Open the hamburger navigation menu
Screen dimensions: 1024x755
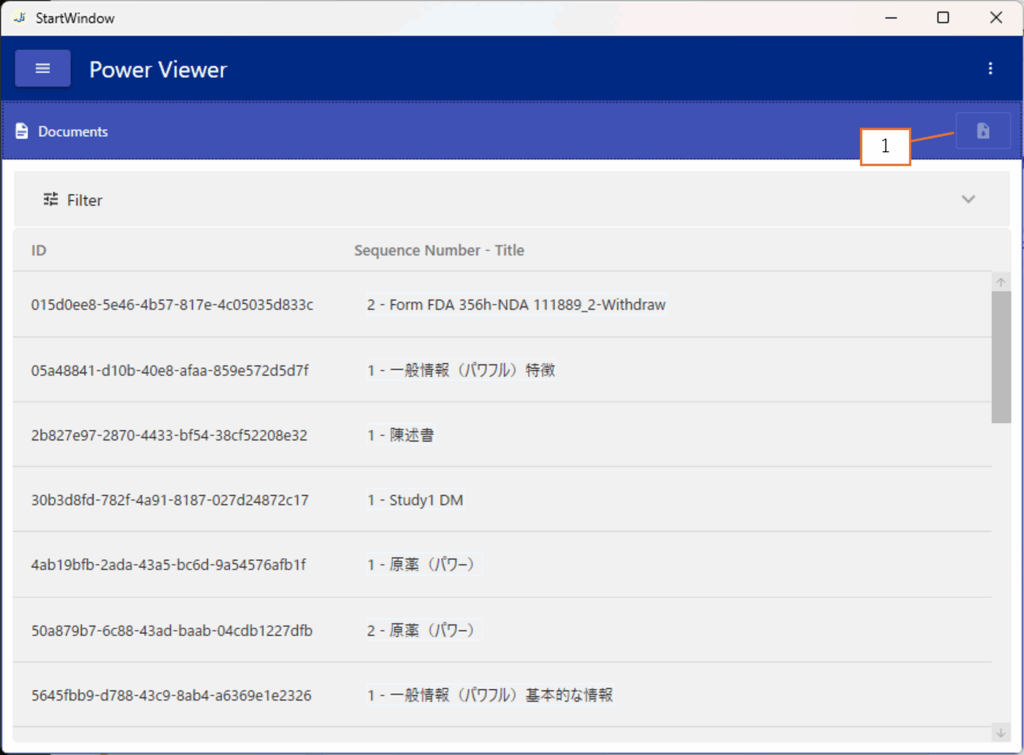pos(42,69)
